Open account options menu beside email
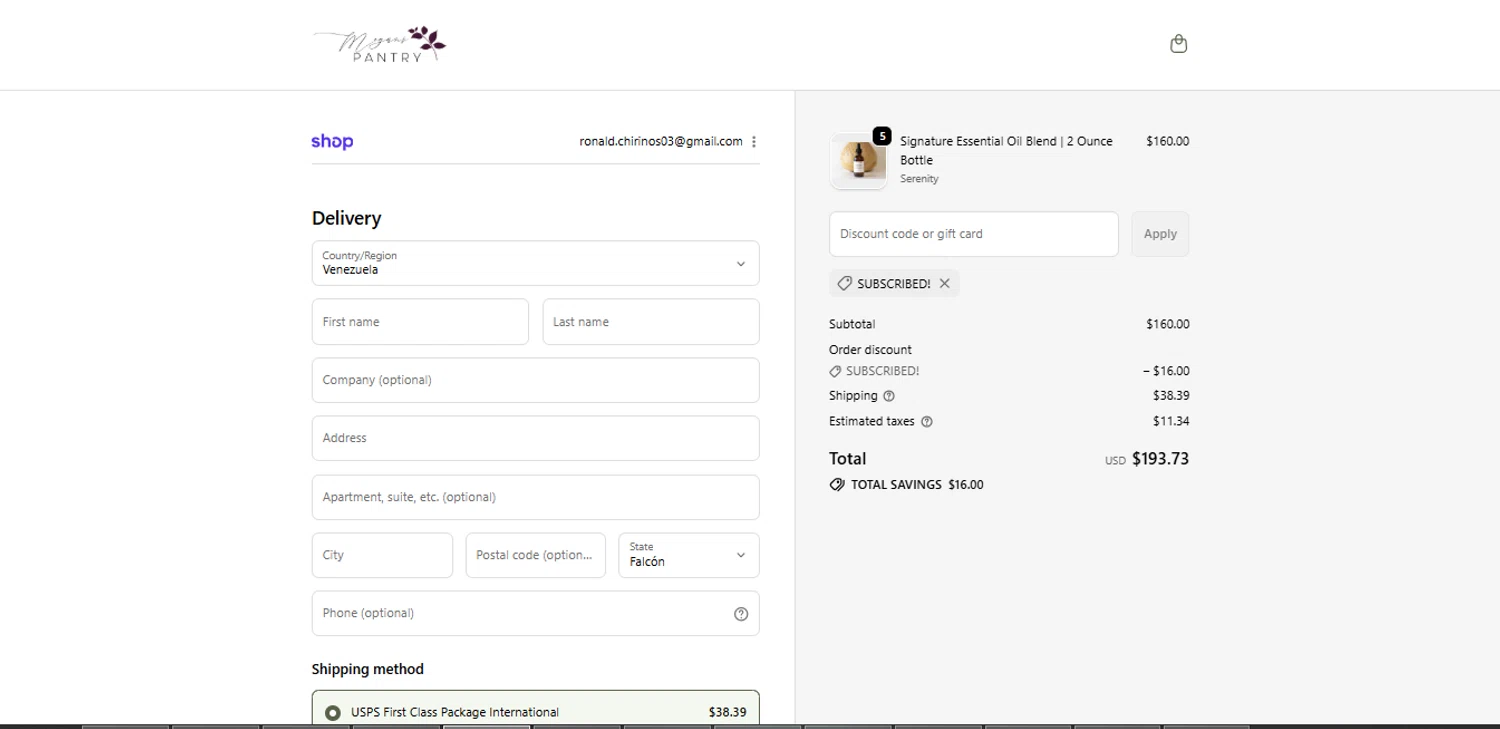 [754, 142]
